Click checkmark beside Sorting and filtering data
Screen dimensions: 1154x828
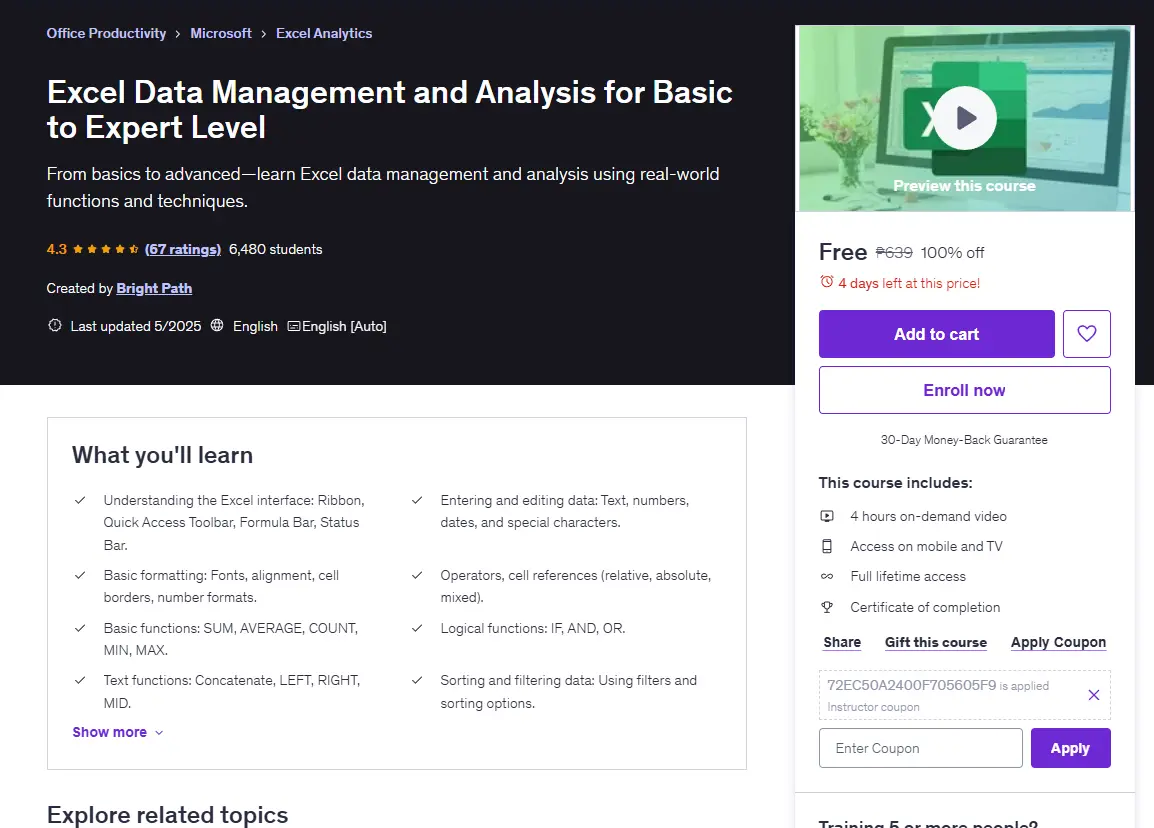click(417, 681)
